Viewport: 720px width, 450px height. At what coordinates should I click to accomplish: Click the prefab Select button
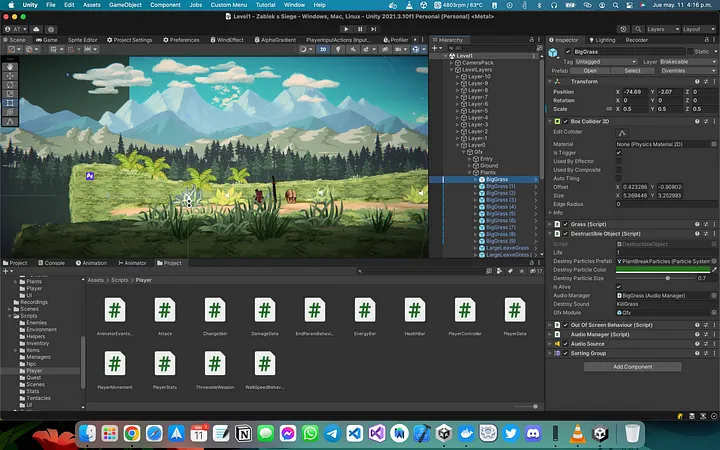point(632,71)
